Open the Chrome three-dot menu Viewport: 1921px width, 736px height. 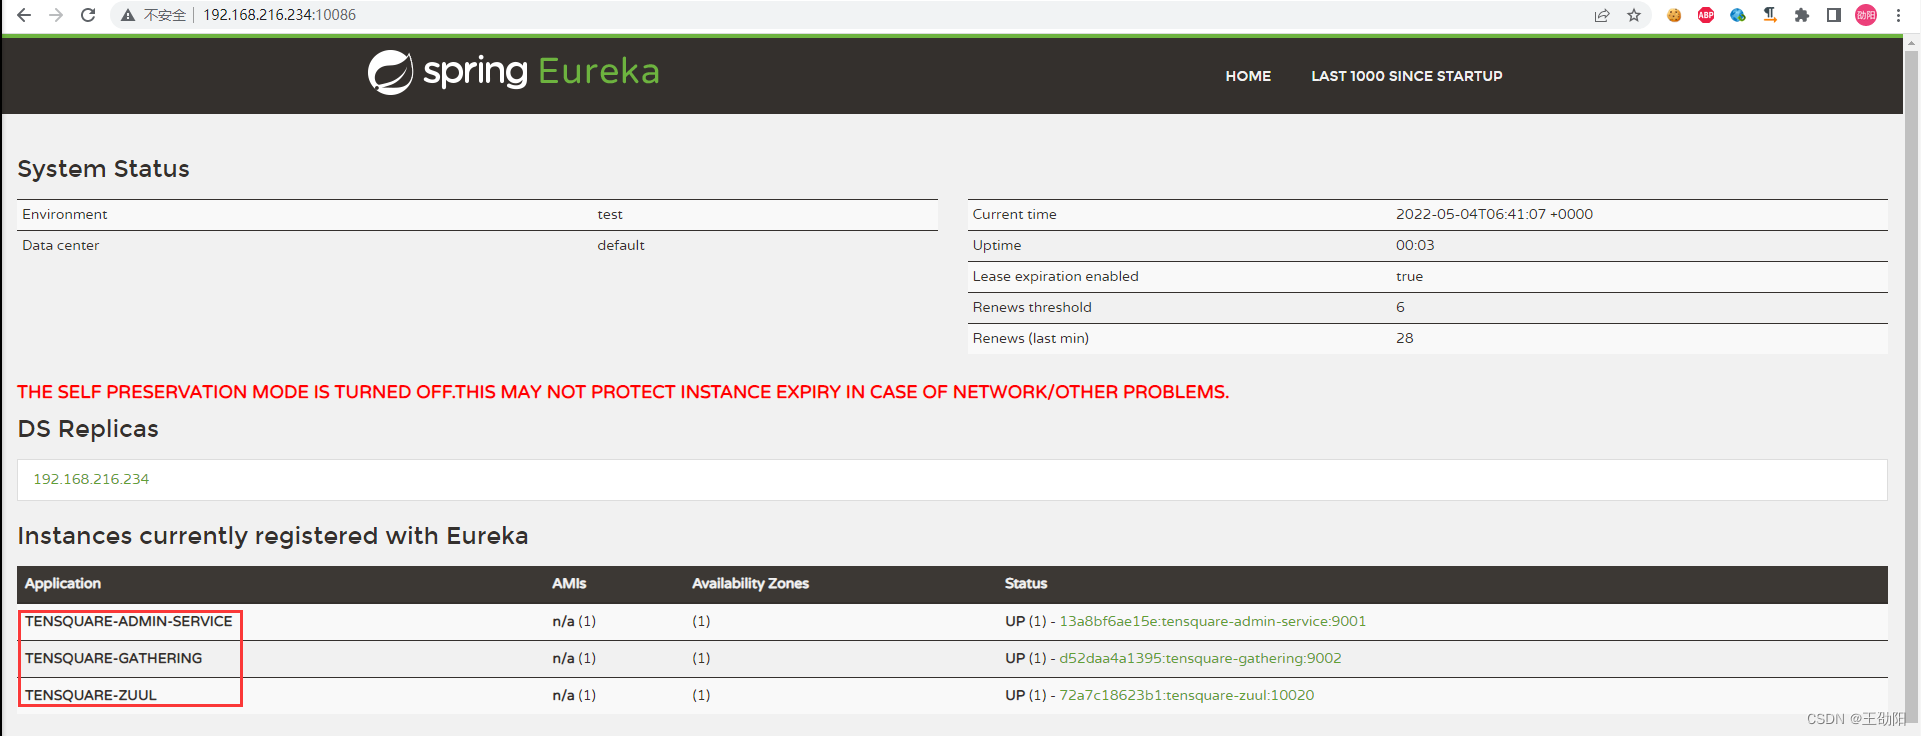(1898, 15)
